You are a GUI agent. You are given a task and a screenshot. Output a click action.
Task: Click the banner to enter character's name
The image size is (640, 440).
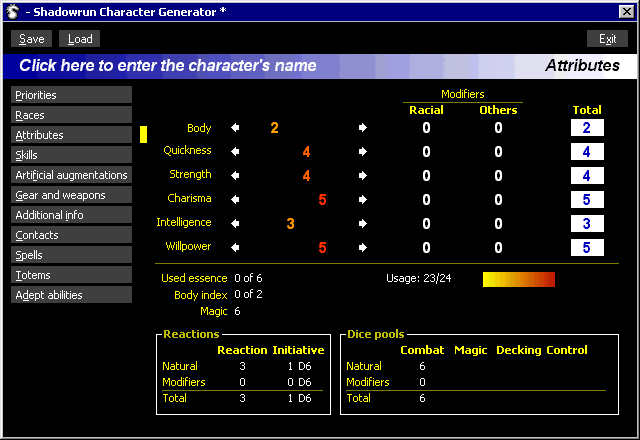(x=168, y=66)
